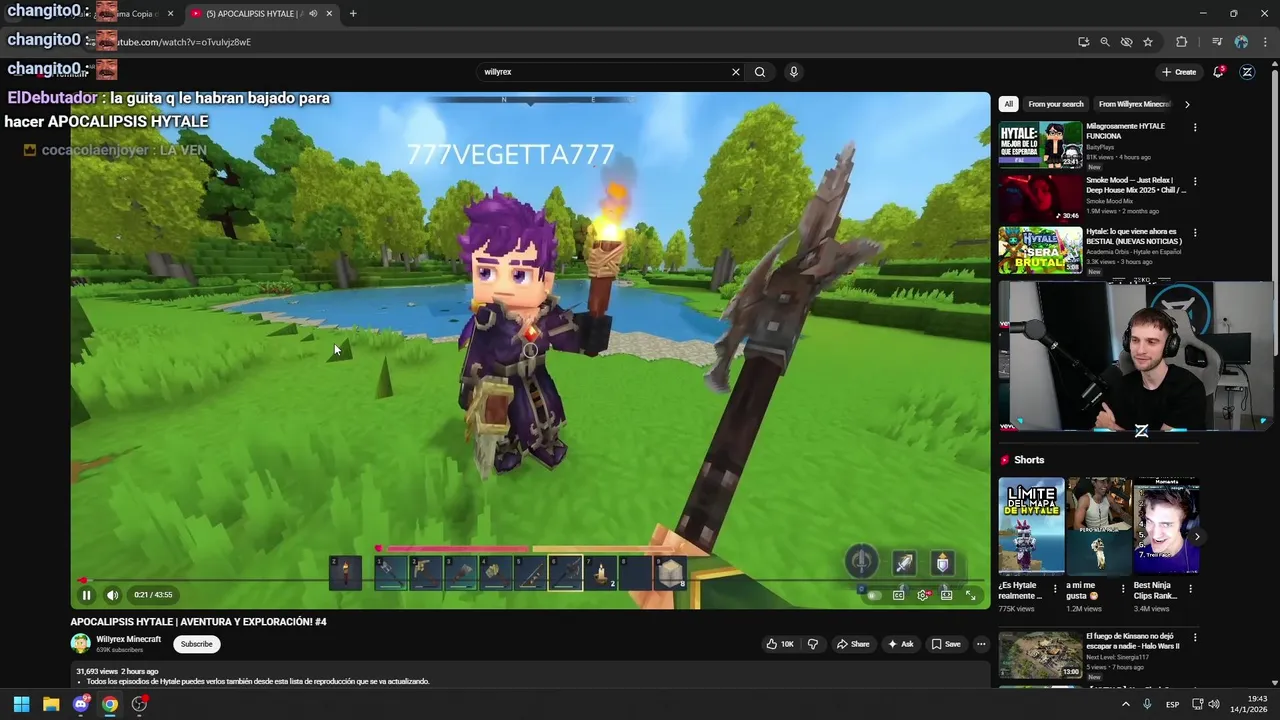The width and height of the screenshot is (1280, 720).
Task: Open Discord from taskbar
Action: pyautogui.click(x=81, y=704)
